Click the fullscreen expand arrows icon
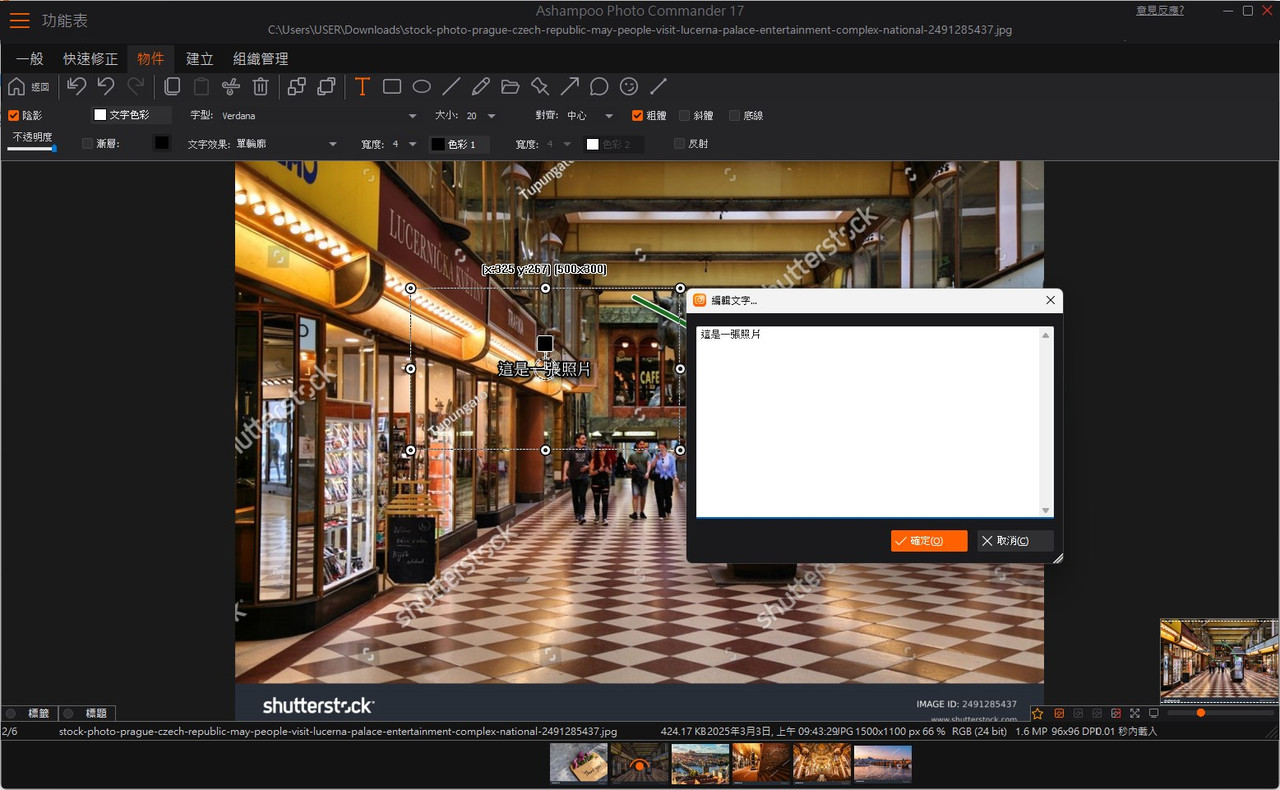 click(x=1135, y=713)
